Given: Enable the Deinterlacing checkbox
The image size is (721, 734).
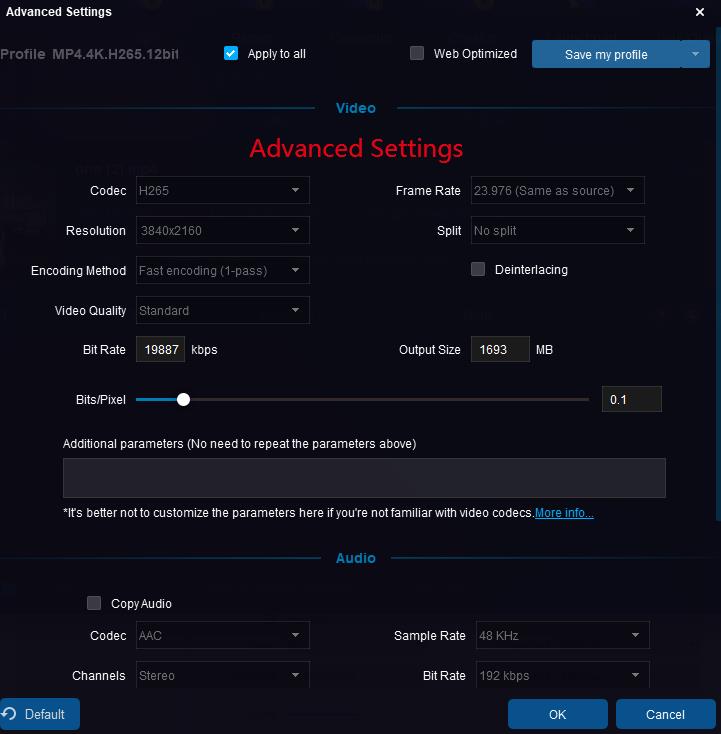Looking at the screenshot, I should click(x=478, y=269).
